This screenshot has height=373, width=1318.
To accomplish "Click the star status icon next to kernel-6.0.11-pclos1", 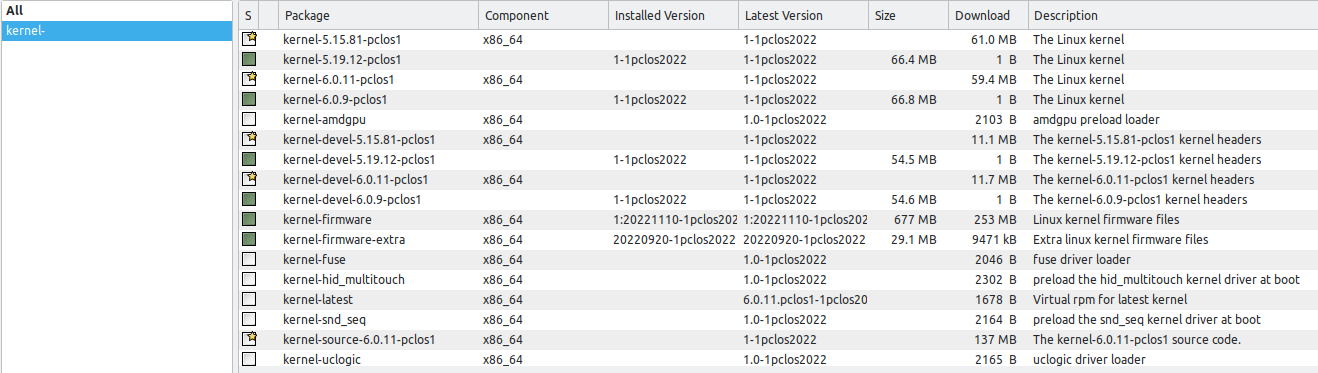I will (249, 79).
